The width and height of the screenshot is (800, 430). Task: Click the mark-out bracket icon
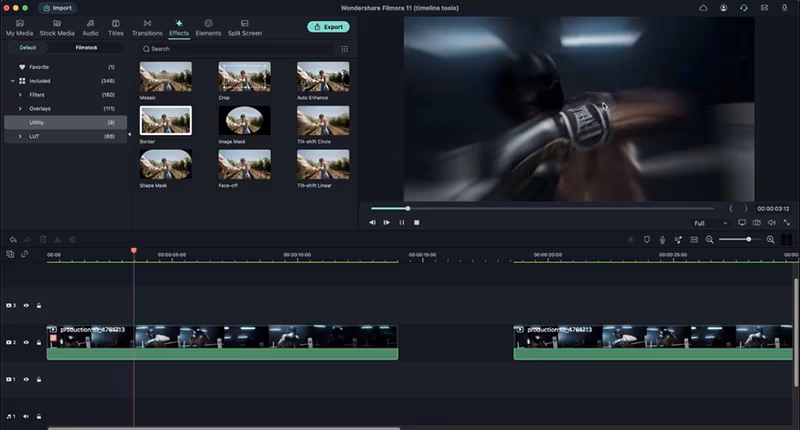pos(745,208)
